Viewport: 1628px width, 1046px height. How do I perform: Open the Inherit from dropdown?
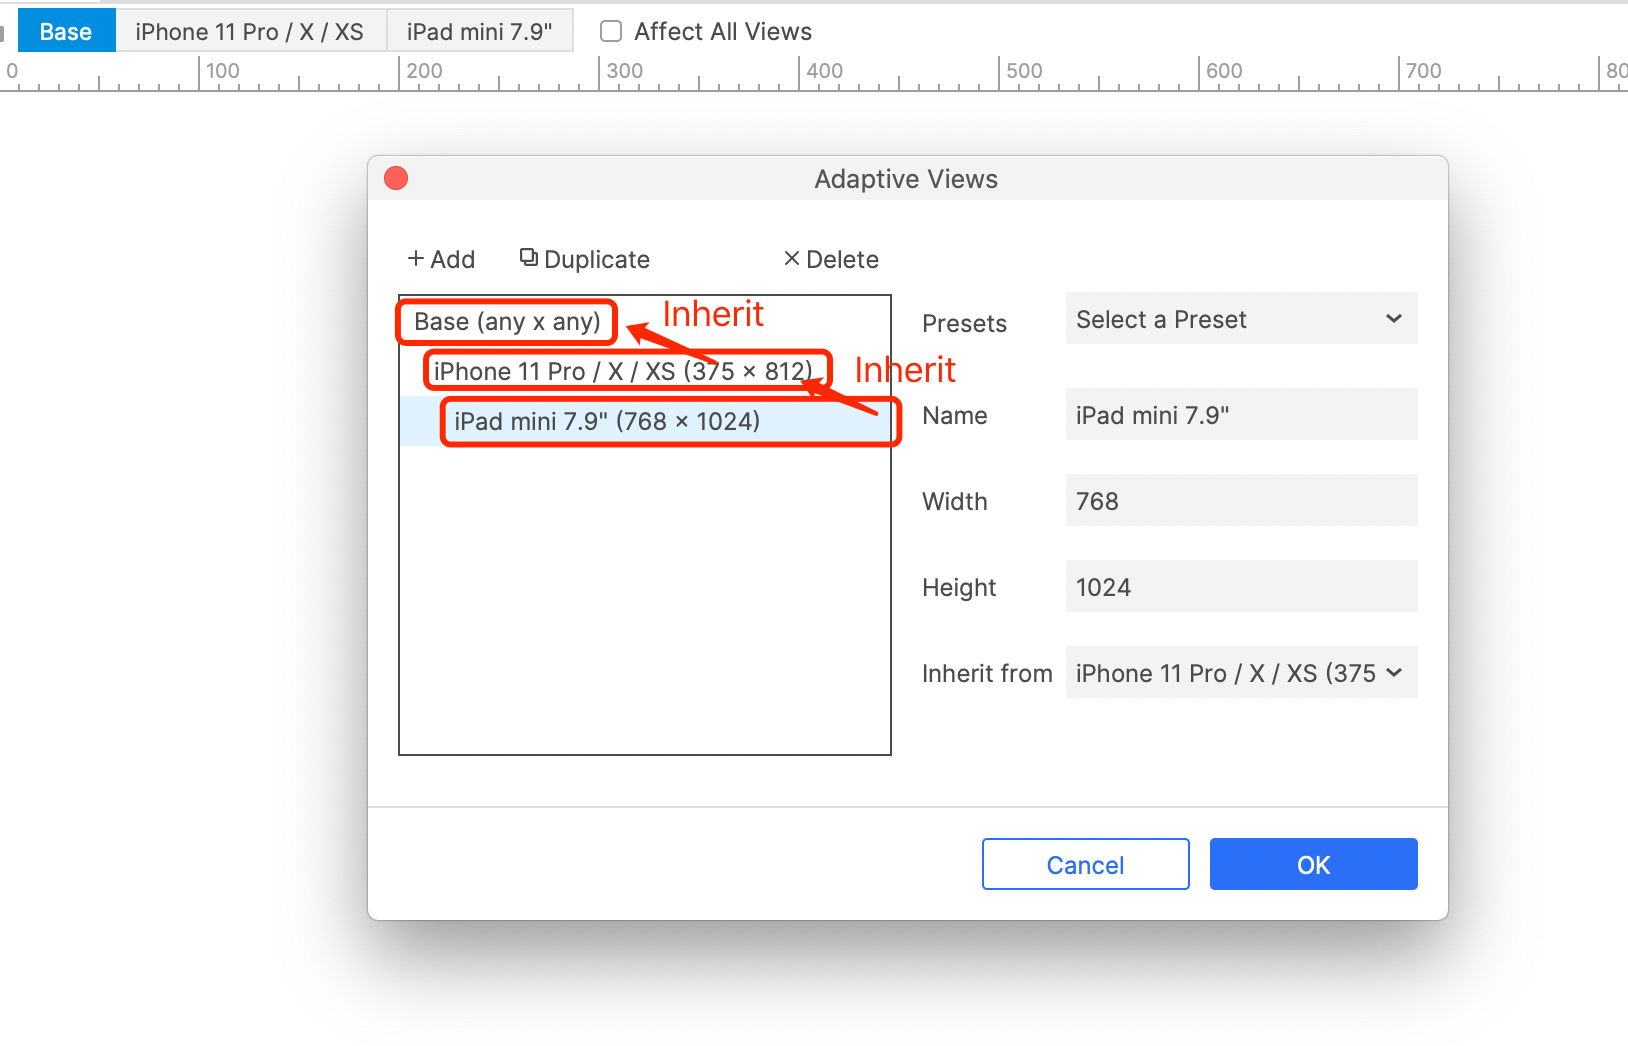click(1241, 673)
